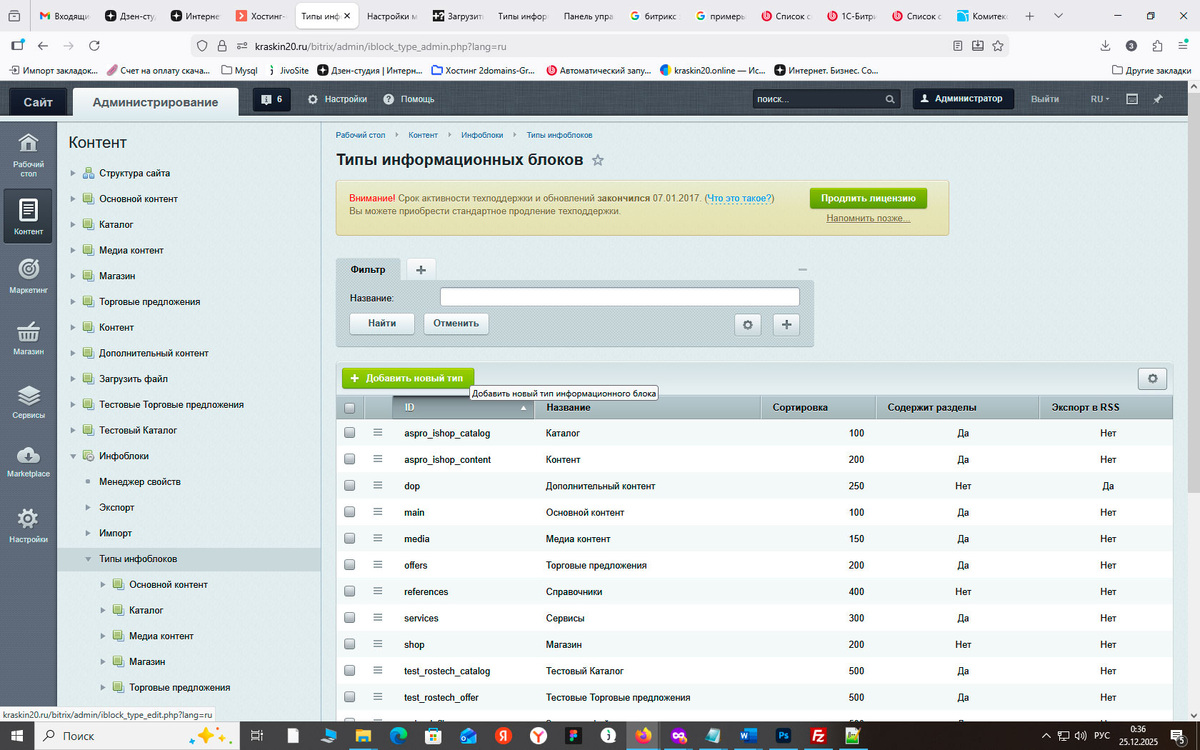This screenshot has width=1200, height=750.
Task: Open FileZilla from the taskbar
Action: point(818,736)
